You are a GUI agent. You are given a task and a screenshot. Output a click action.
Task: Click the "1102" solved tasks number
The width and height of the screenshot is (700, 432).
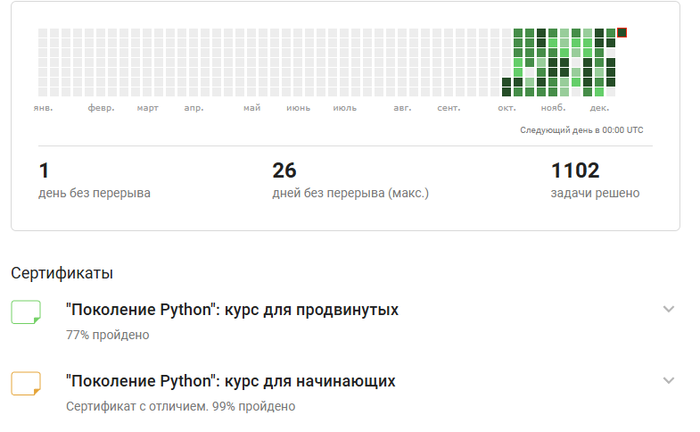point(575,170)
